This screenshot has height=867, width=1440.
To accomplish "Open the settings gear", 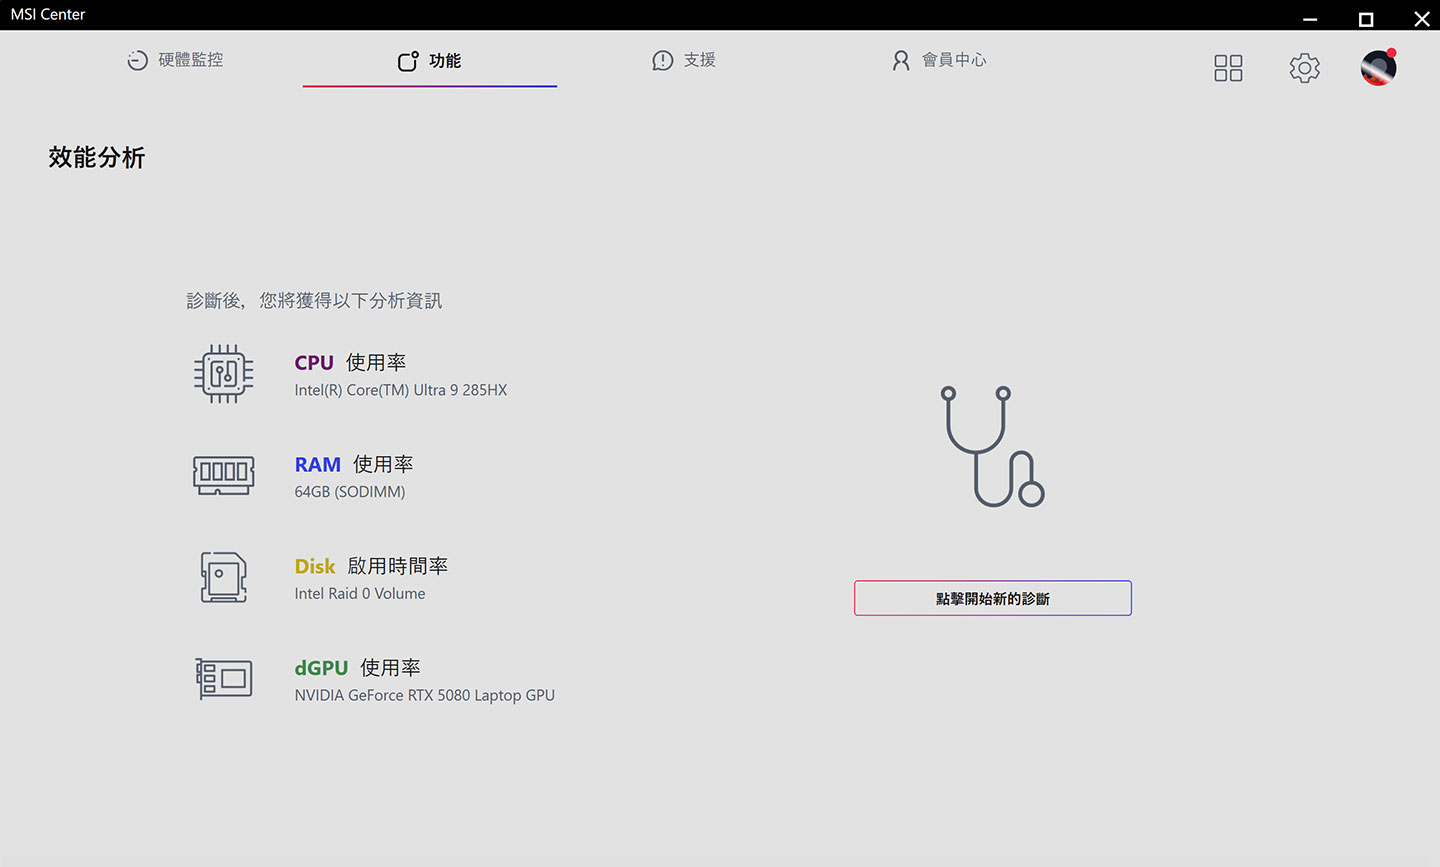I will [x=1305, y=68].
